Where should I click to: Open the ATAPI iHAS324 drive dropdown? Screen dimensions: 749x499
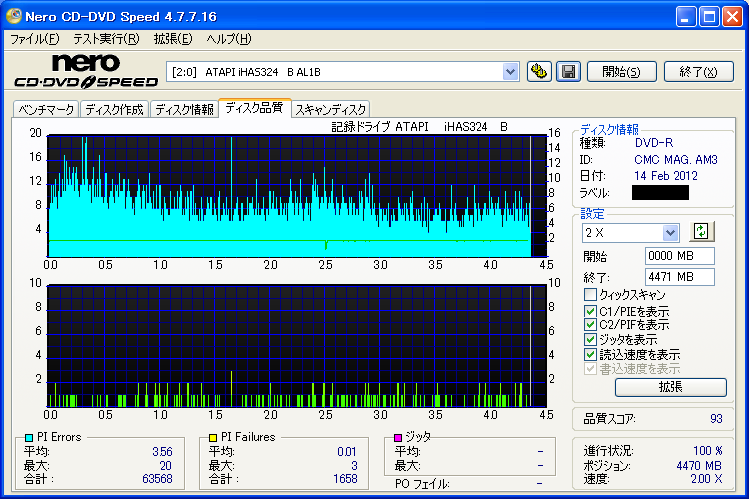(x=510, y=72)
